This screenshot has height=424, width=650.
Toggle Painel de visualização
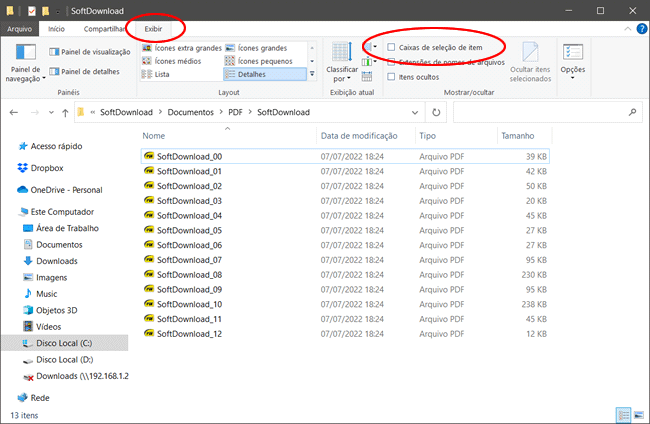coord(93,52)
